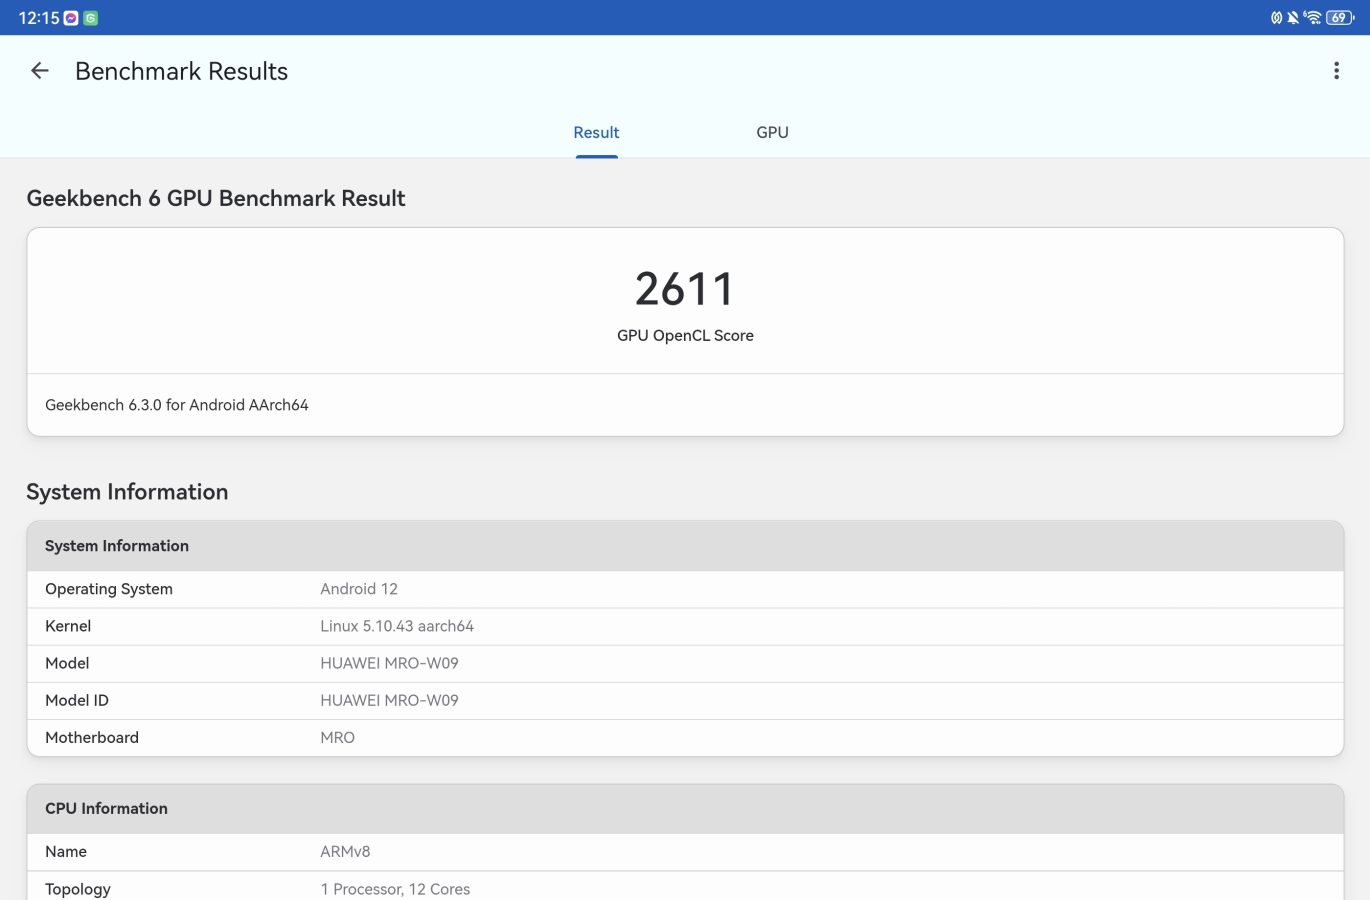Switch to the GPU tab
Image resolution: width=1370 pixels, height=900 pixels.
click(x=772, y=132)
